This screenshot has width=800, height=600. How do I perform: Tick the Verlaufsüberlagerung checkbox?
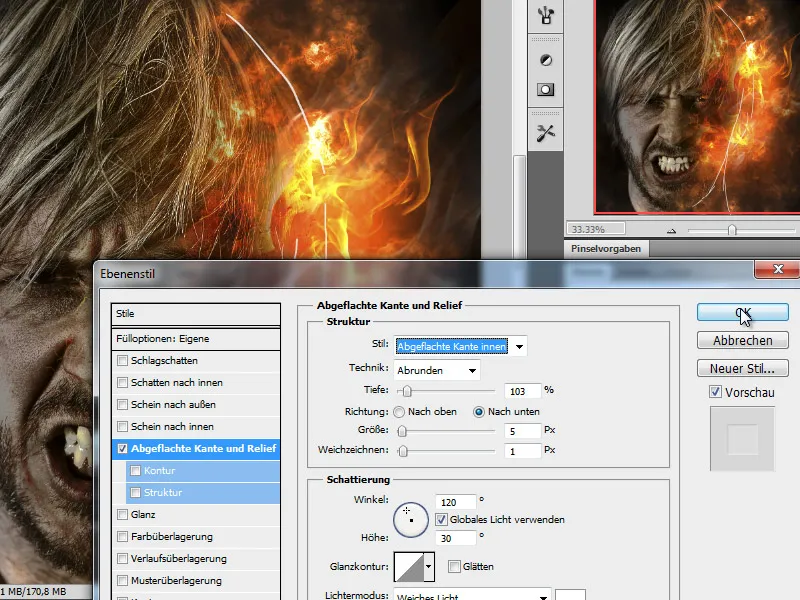click(122, 558)
